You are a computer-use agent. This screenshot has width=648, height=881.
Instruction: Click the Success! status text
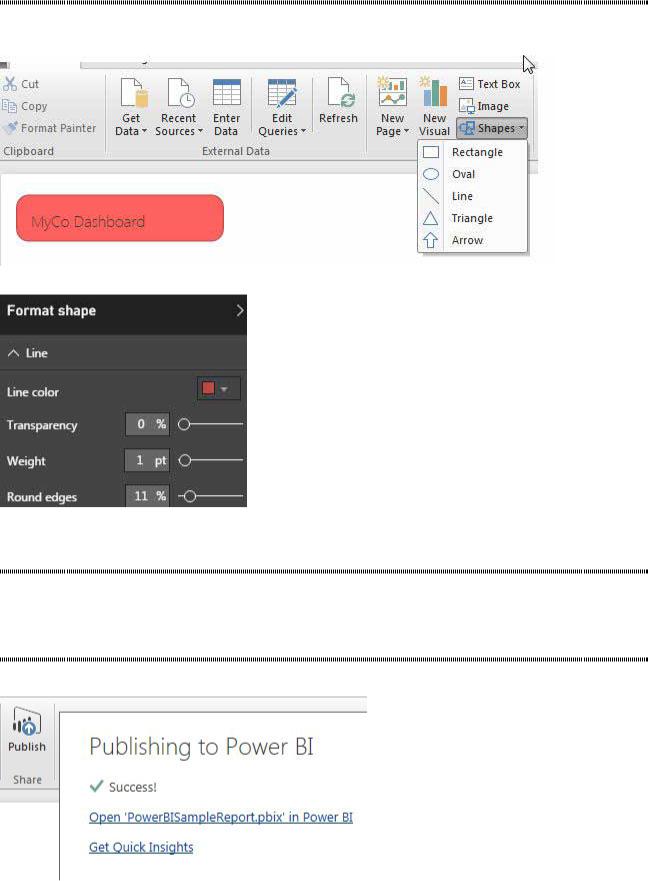pos(133,787)
